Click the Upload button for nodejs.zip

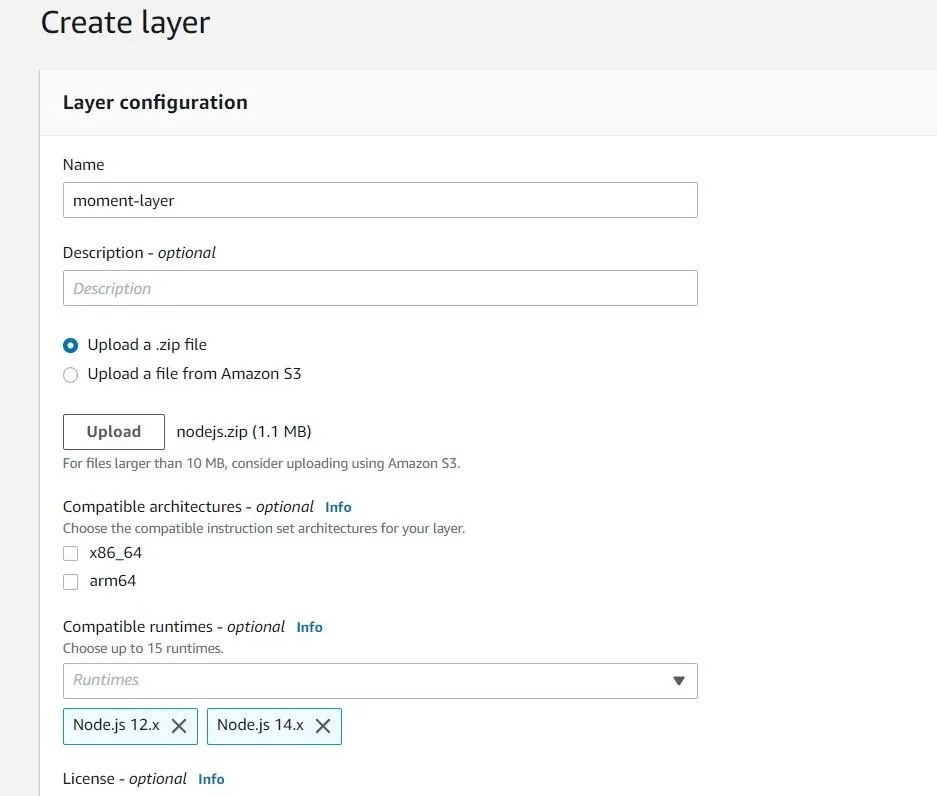coord(113,431)
